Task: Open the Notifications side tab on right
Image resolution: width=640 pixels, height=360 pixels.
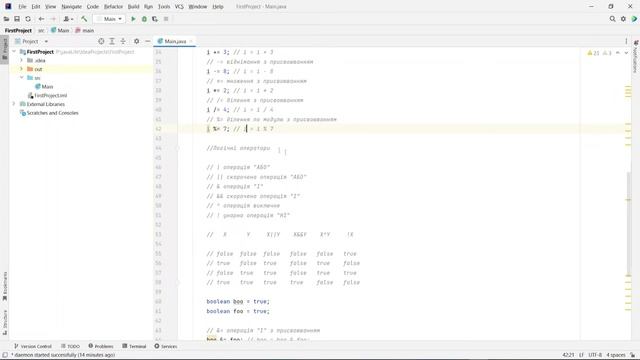Action: pos(636,56)
